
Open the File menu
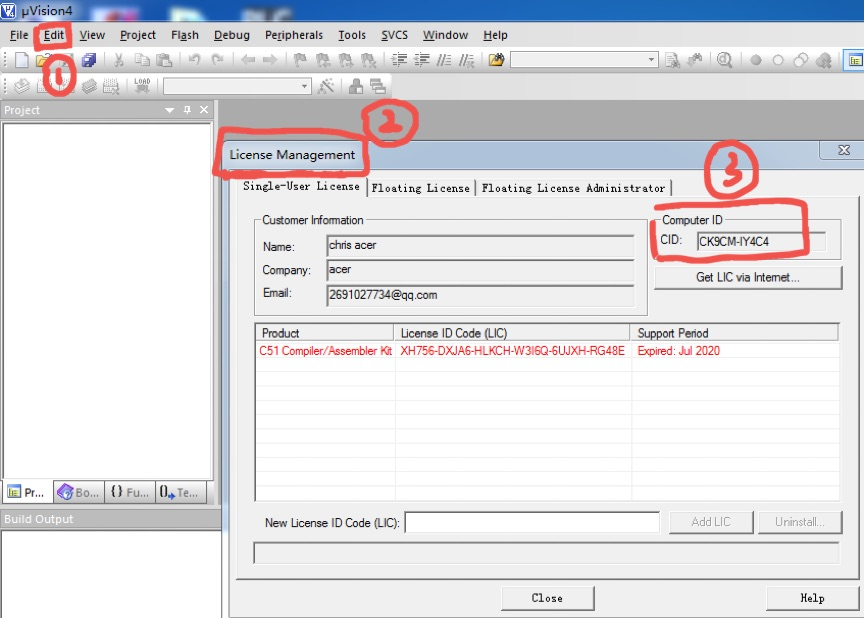pyautogui.click(x=19, y=35)
